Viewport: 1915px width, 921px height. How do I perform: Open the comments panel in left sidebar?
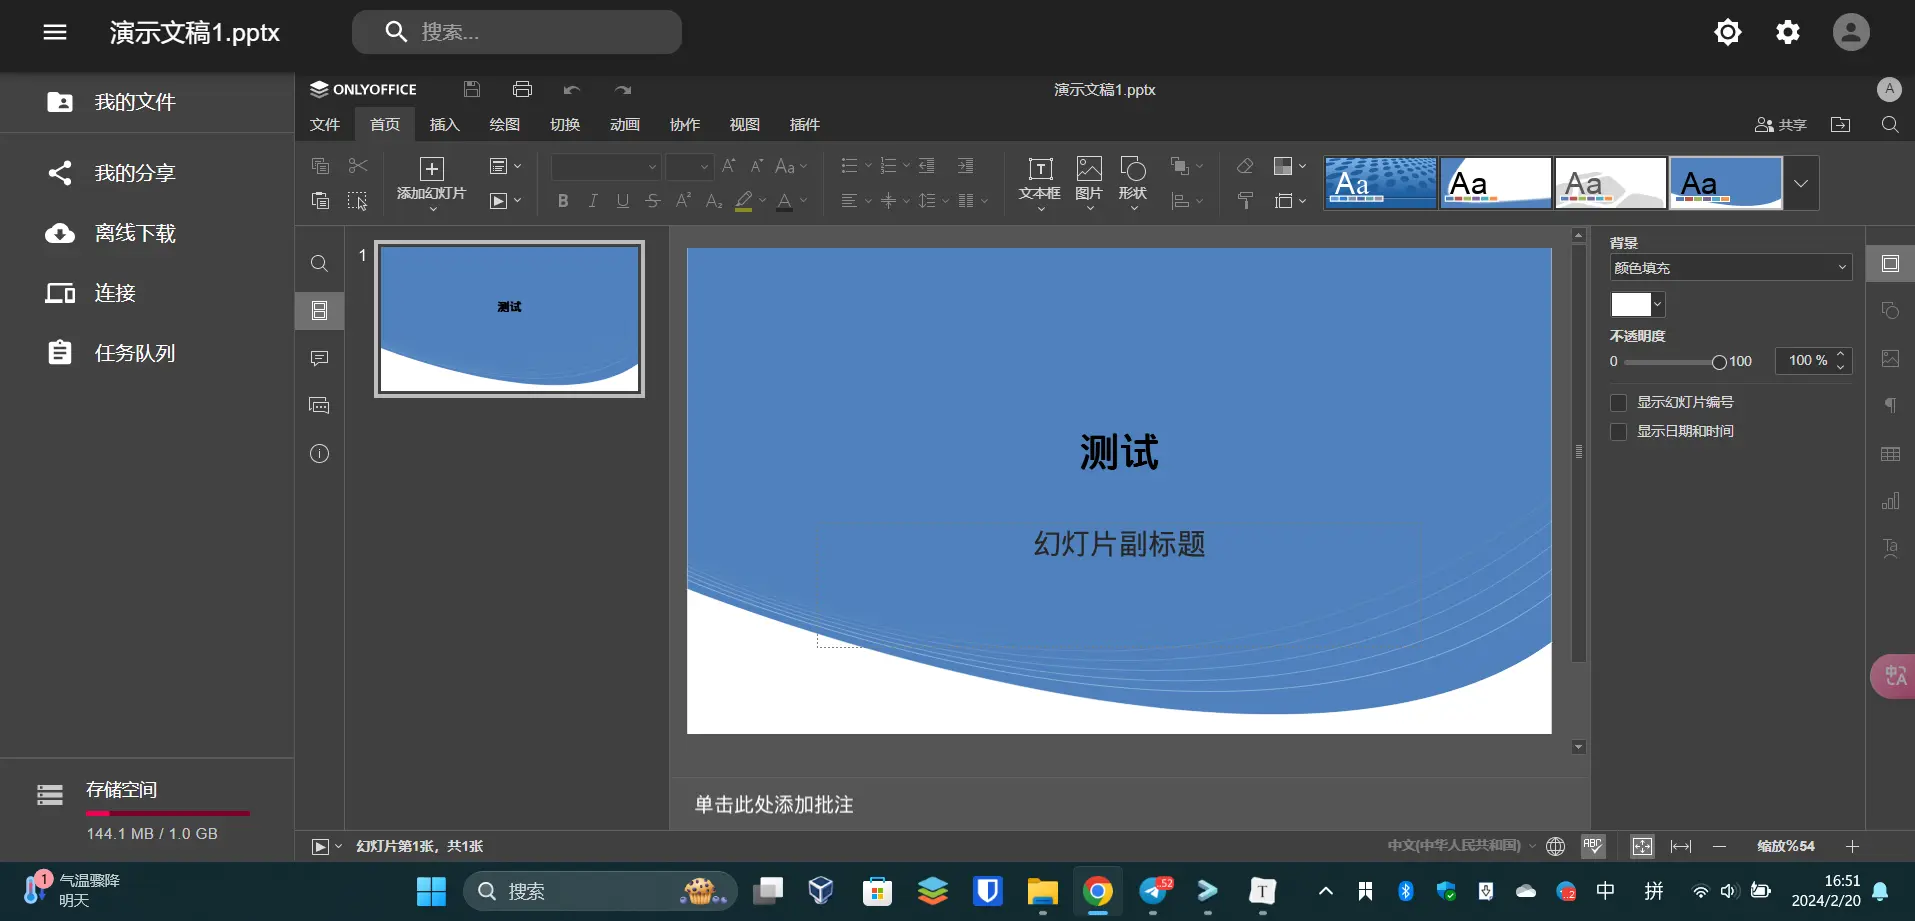tap(319, 358)
